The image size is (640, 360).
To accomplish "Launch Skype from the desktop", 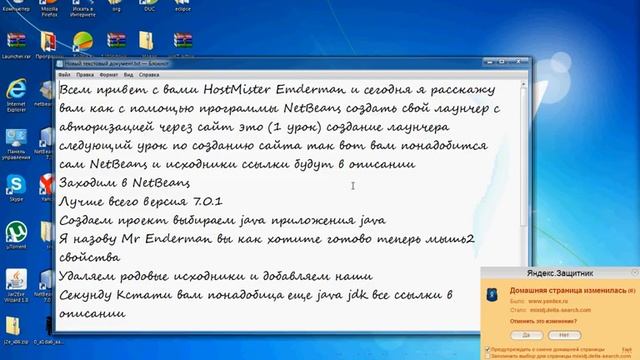I will click(x=16, y=188).
